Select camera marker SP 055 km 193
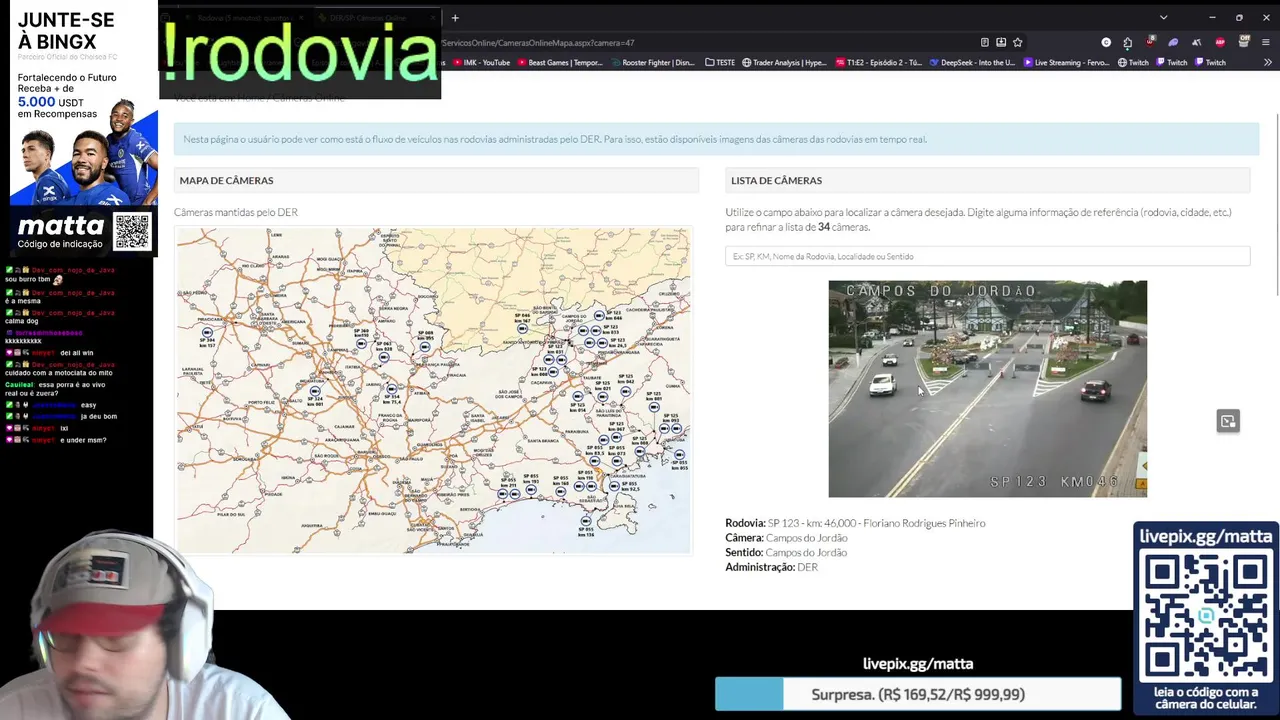This screenshot has height=720, width=1280. coord(531,489)
